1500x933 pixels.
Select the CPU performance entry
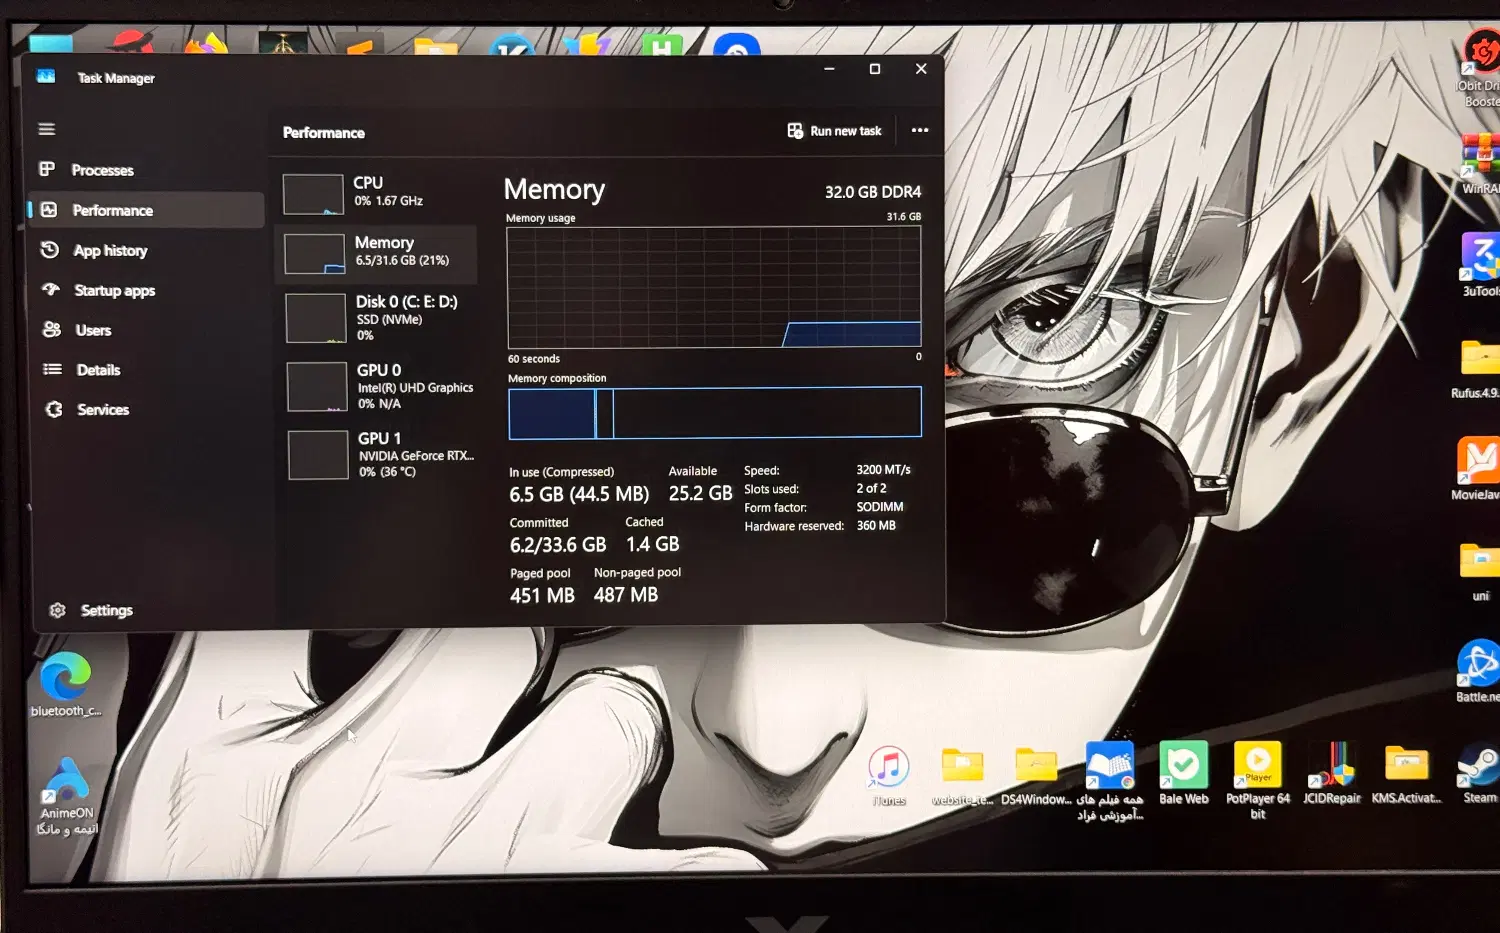pyautogui.click(x=376, y=193)
